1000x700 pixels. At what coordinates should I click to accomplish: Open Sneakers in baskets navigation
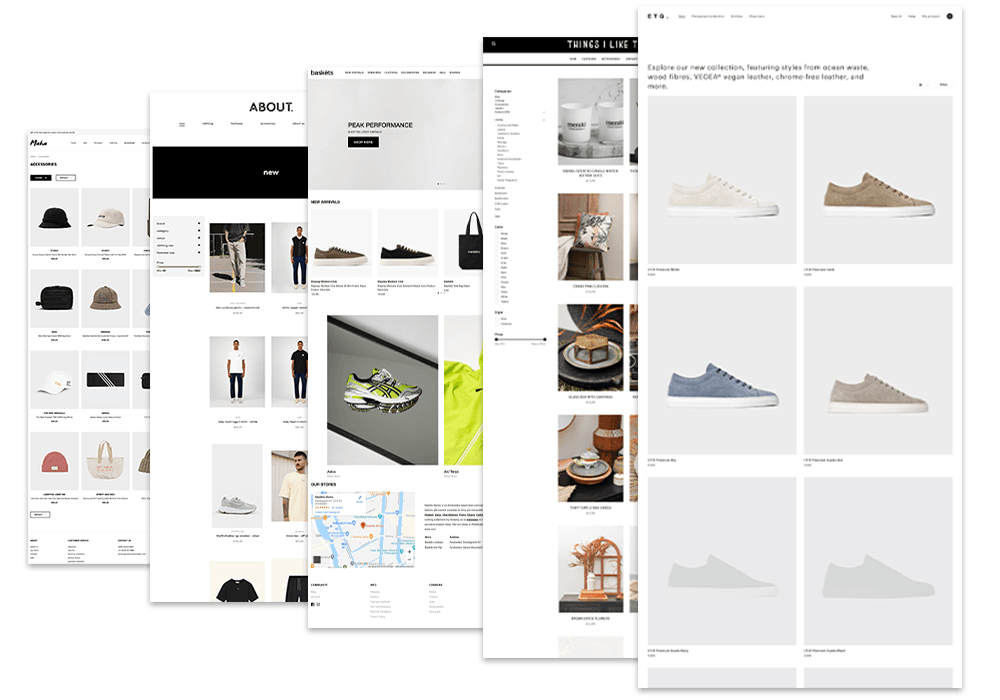click(374, 73)
